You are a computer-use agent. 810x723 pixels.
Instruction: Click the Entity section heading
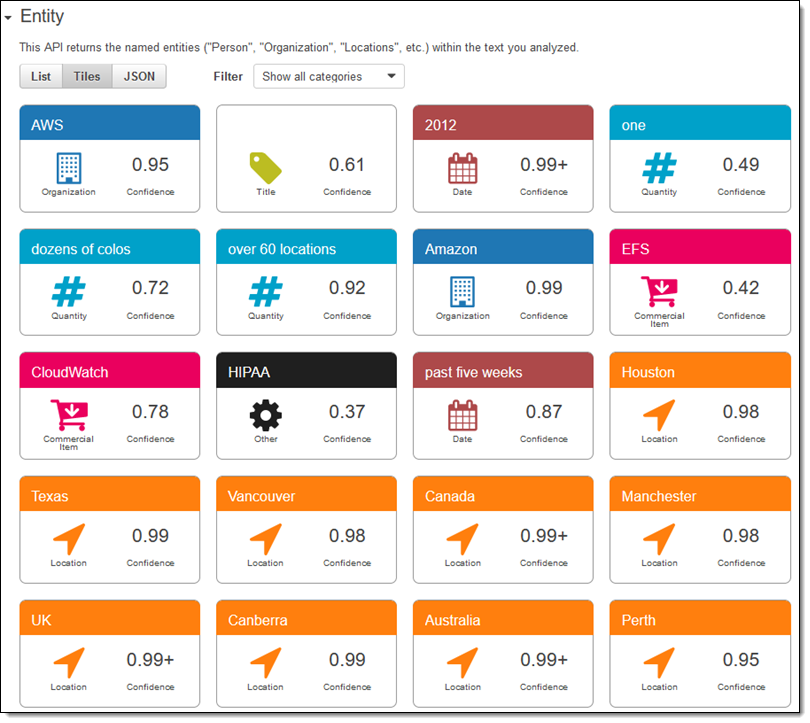click(x=42, y=16)
